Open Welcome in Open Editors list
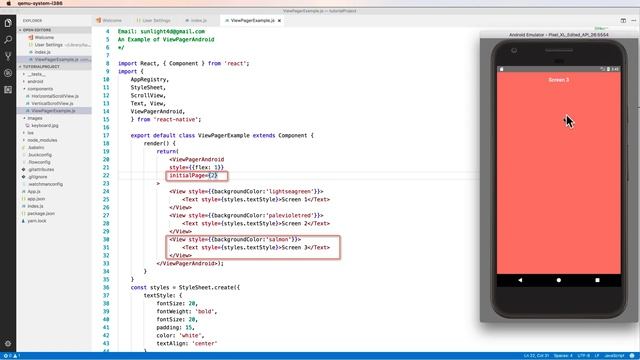Image resolution: width=640 pixels, height=360 pixels. [44, 38]
